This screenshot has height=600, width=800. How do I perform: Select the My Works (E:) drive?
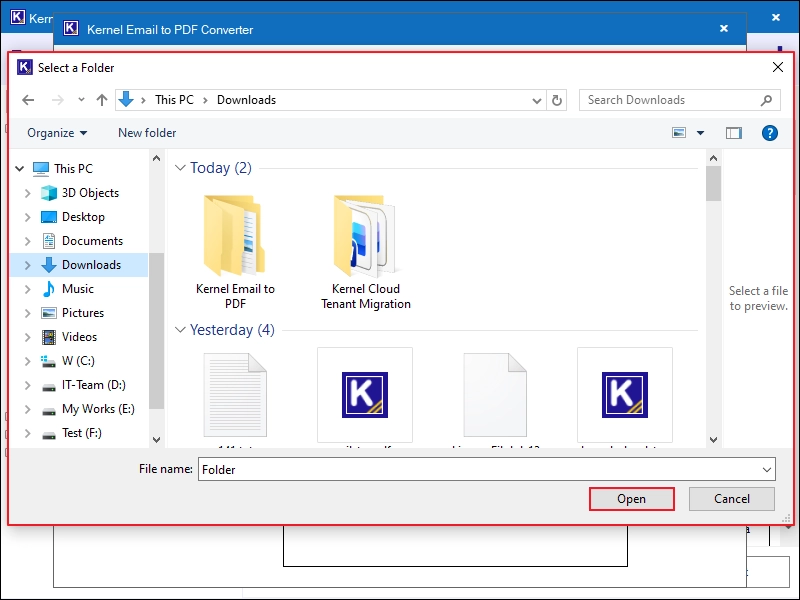(x=98, y=409)
